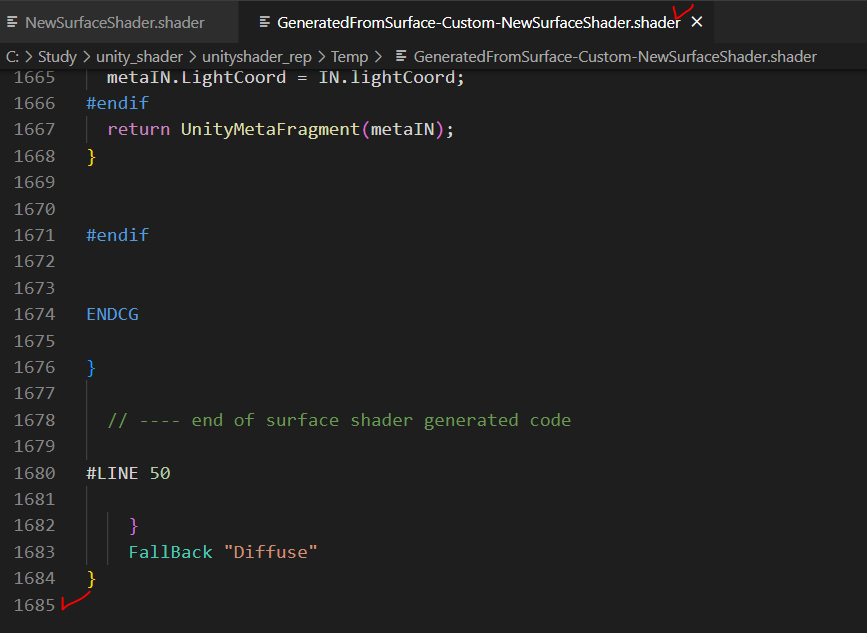
Task: Click the #endif directive on line 1666
Action: click(117, 103)
